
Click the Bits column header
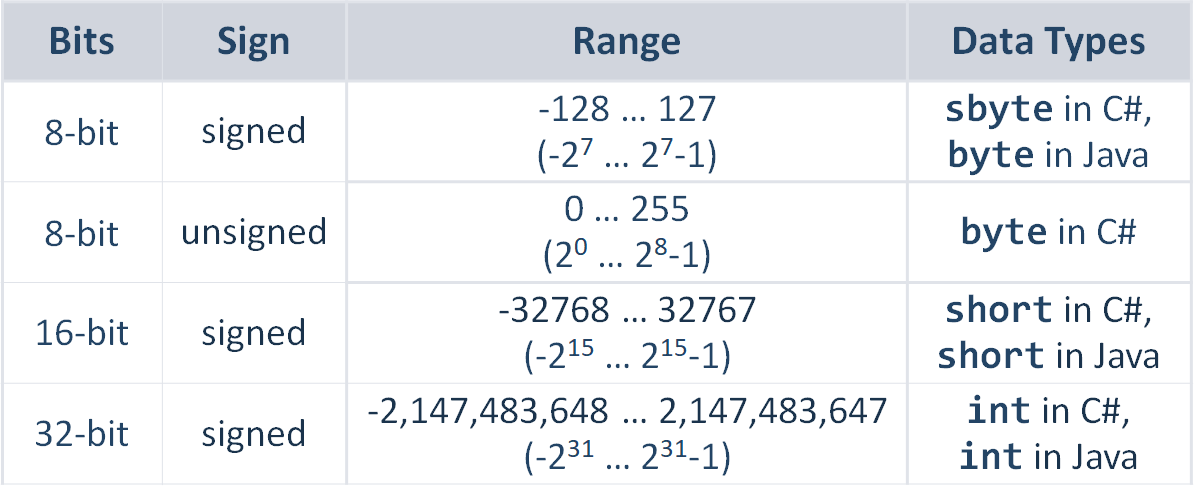tap(82, 41)
